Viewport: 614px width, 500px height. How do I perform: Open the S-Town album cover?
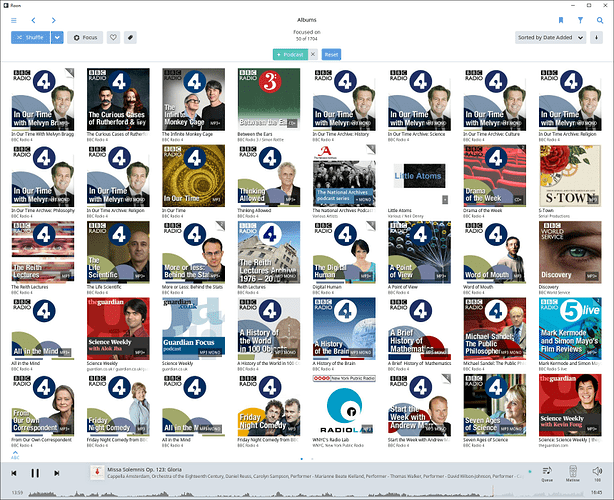point(570,176)
